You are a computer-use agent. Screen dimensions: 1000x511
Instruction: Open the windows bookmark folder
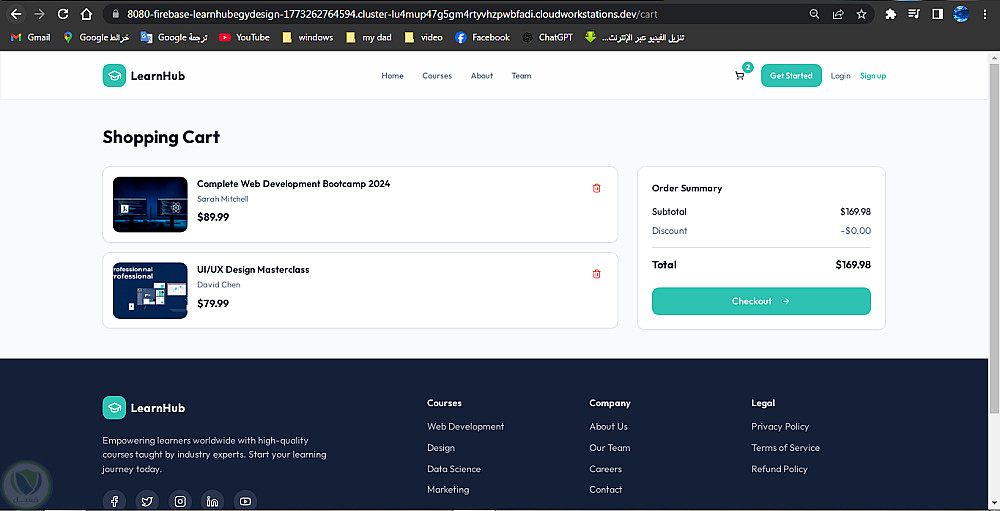pos(308,38)
